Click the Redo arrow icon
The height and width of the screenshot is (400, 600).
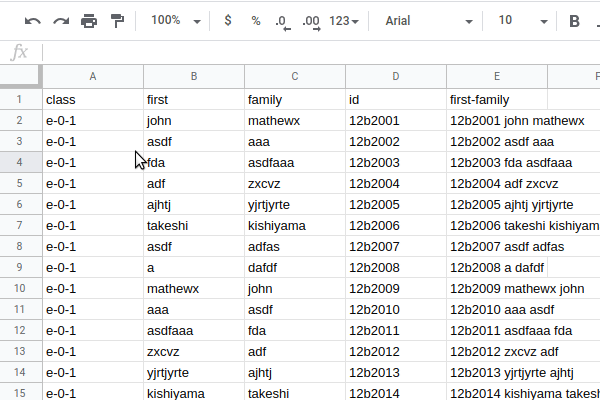61,21
